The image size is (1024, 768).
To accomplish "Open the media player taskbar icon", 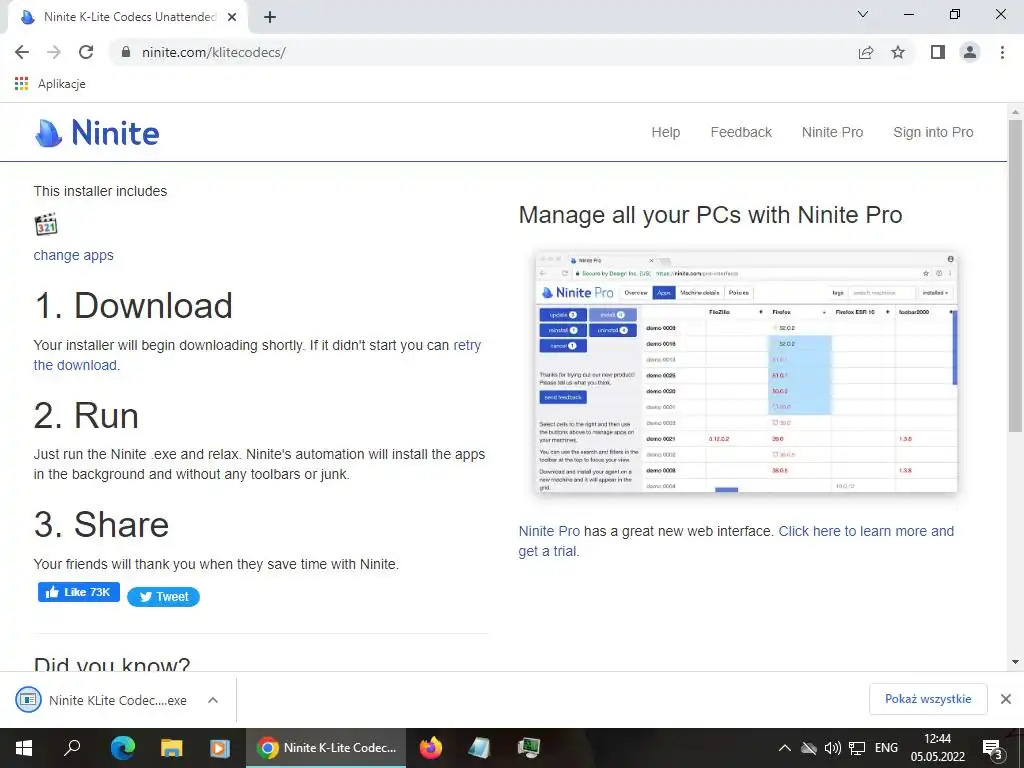I will [x=220, y=748].
